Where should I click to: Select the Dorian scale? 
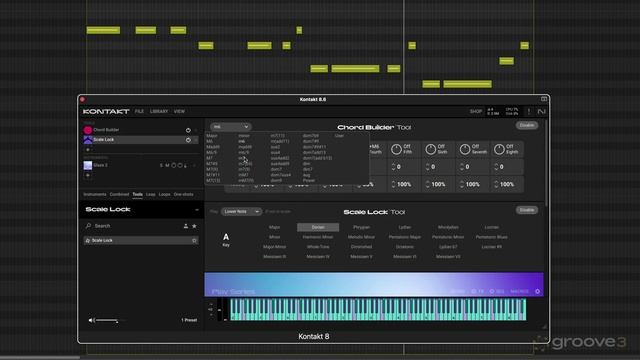(318, 227)
